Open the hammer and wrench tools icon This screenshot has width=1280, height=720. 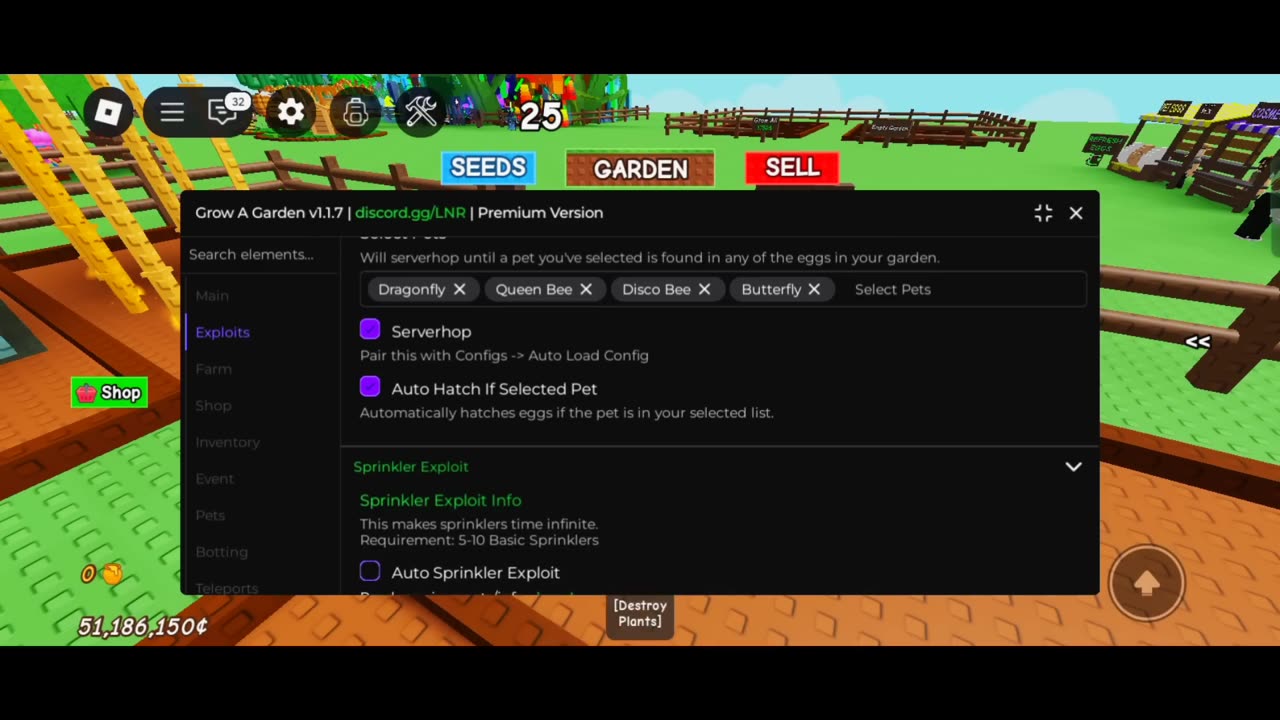(421, 112)
